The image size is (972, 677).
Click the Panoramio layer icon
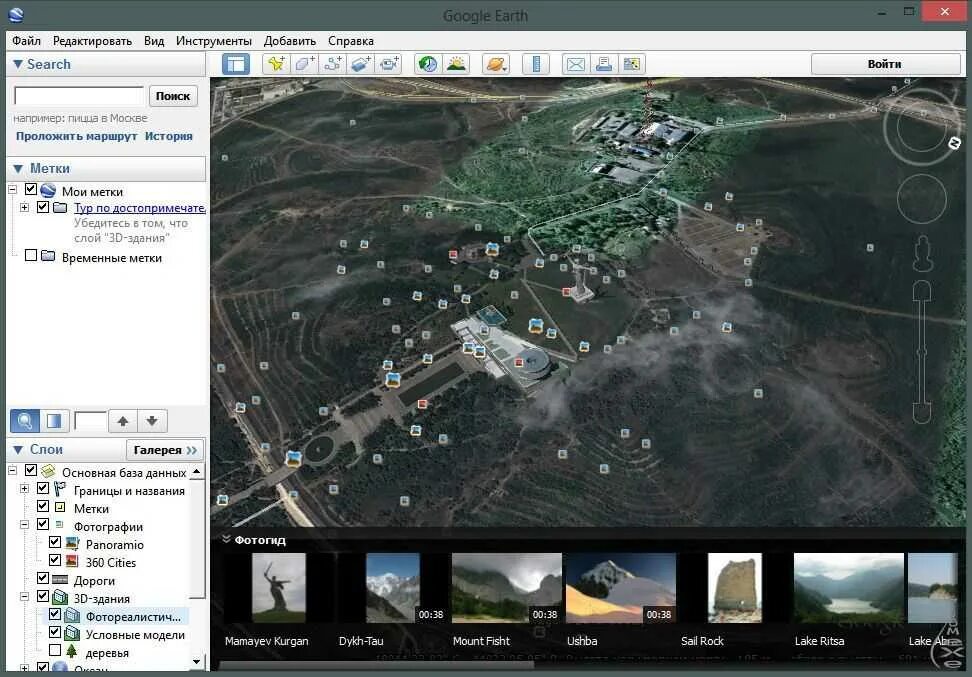tap(73, 544)
